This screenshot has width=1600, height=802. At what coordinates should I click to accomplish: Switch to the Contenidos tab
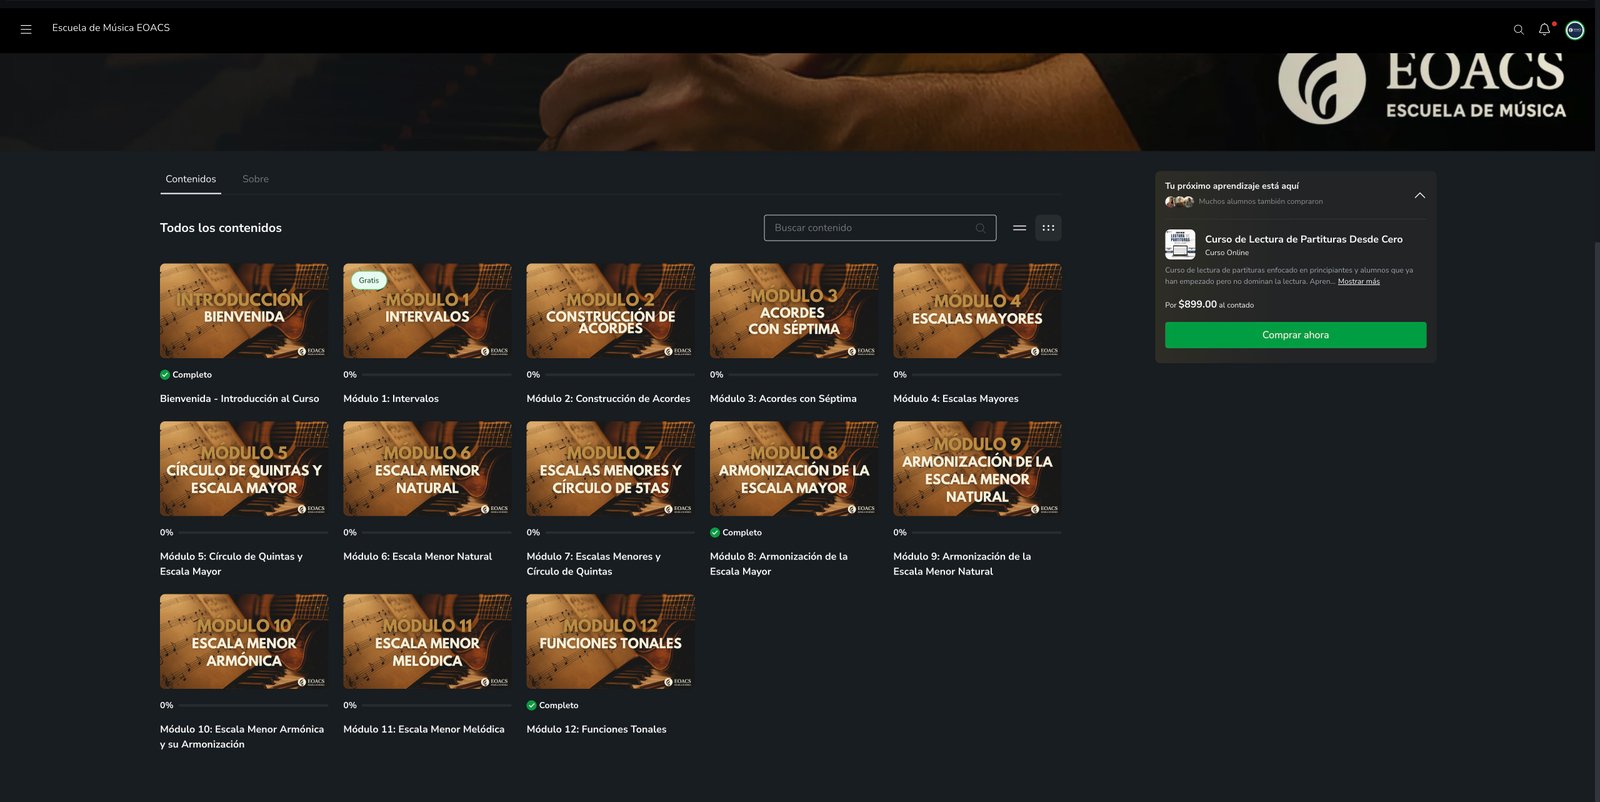[x=191, y=179]
